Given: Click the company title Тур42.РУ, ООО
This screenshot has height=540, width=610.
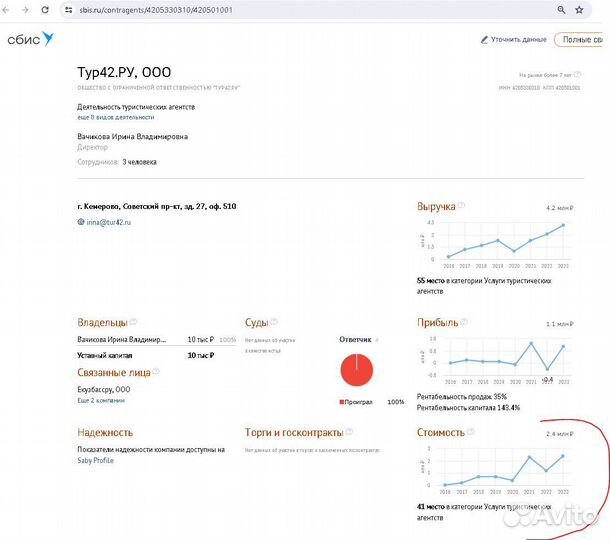Looking at the screenshot, I should (x=124, y=72).
